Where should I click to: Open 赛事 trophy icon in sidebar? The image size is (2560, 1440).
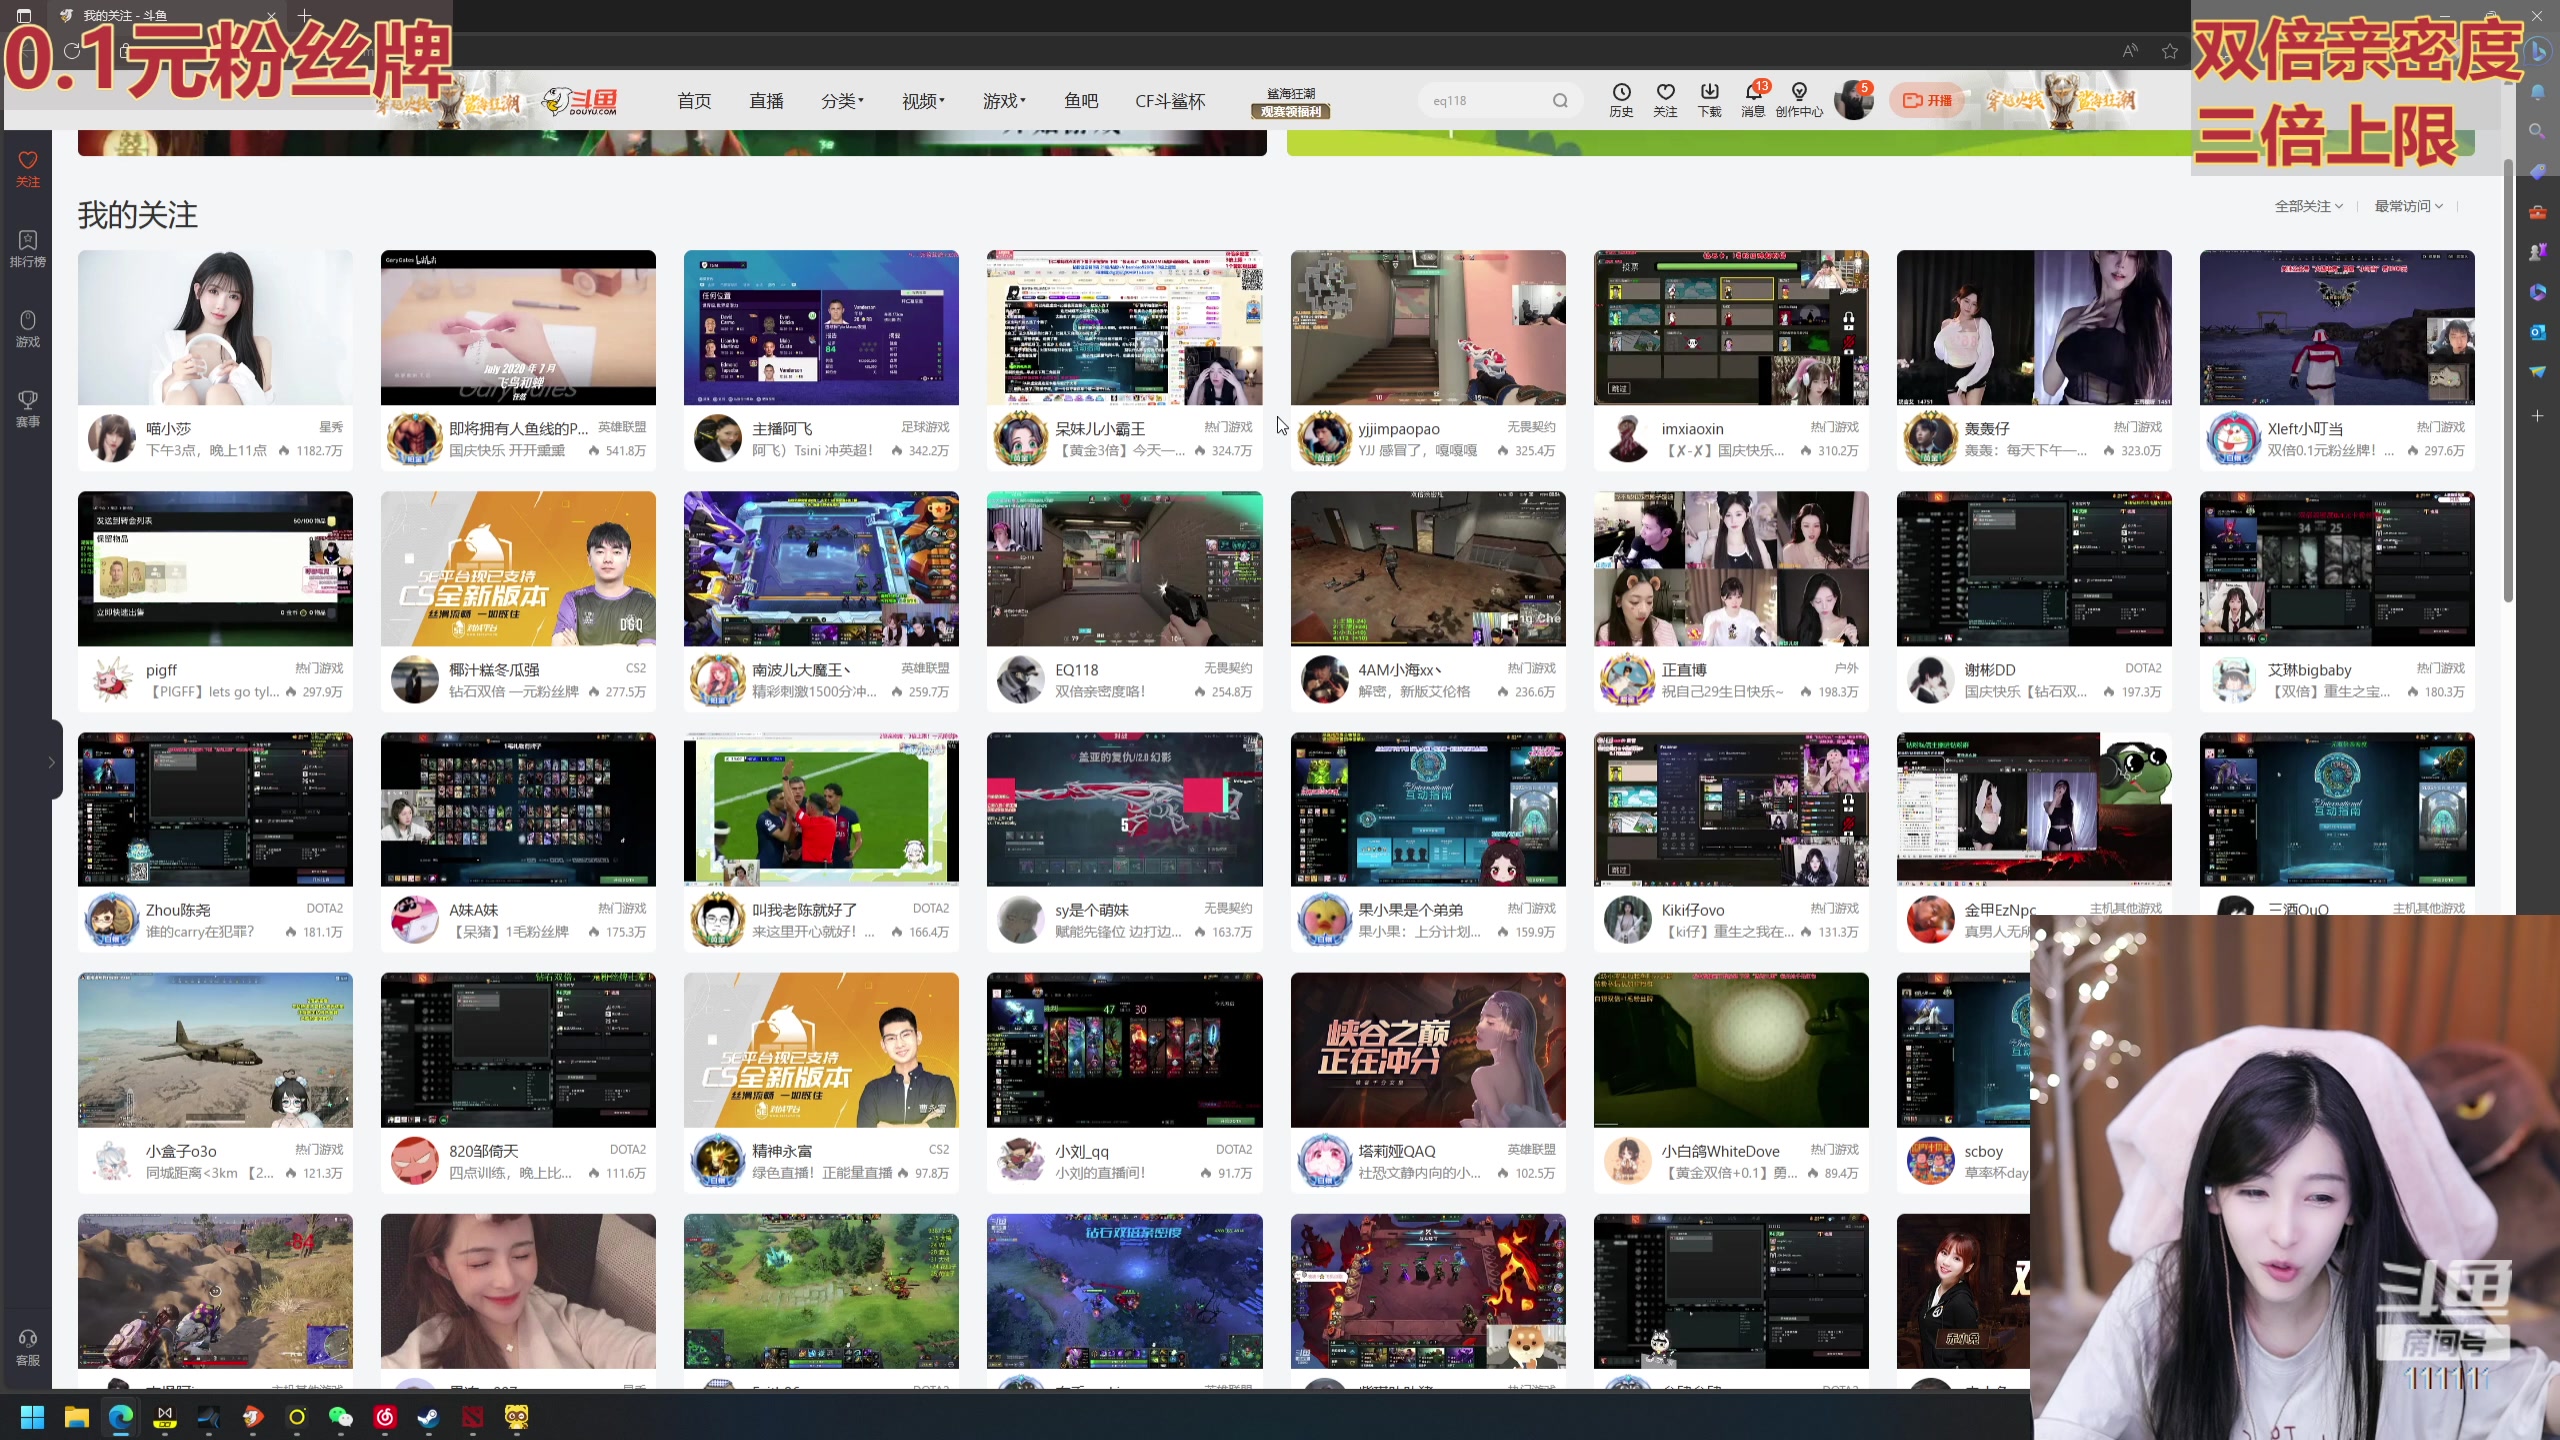click(27, 408)
